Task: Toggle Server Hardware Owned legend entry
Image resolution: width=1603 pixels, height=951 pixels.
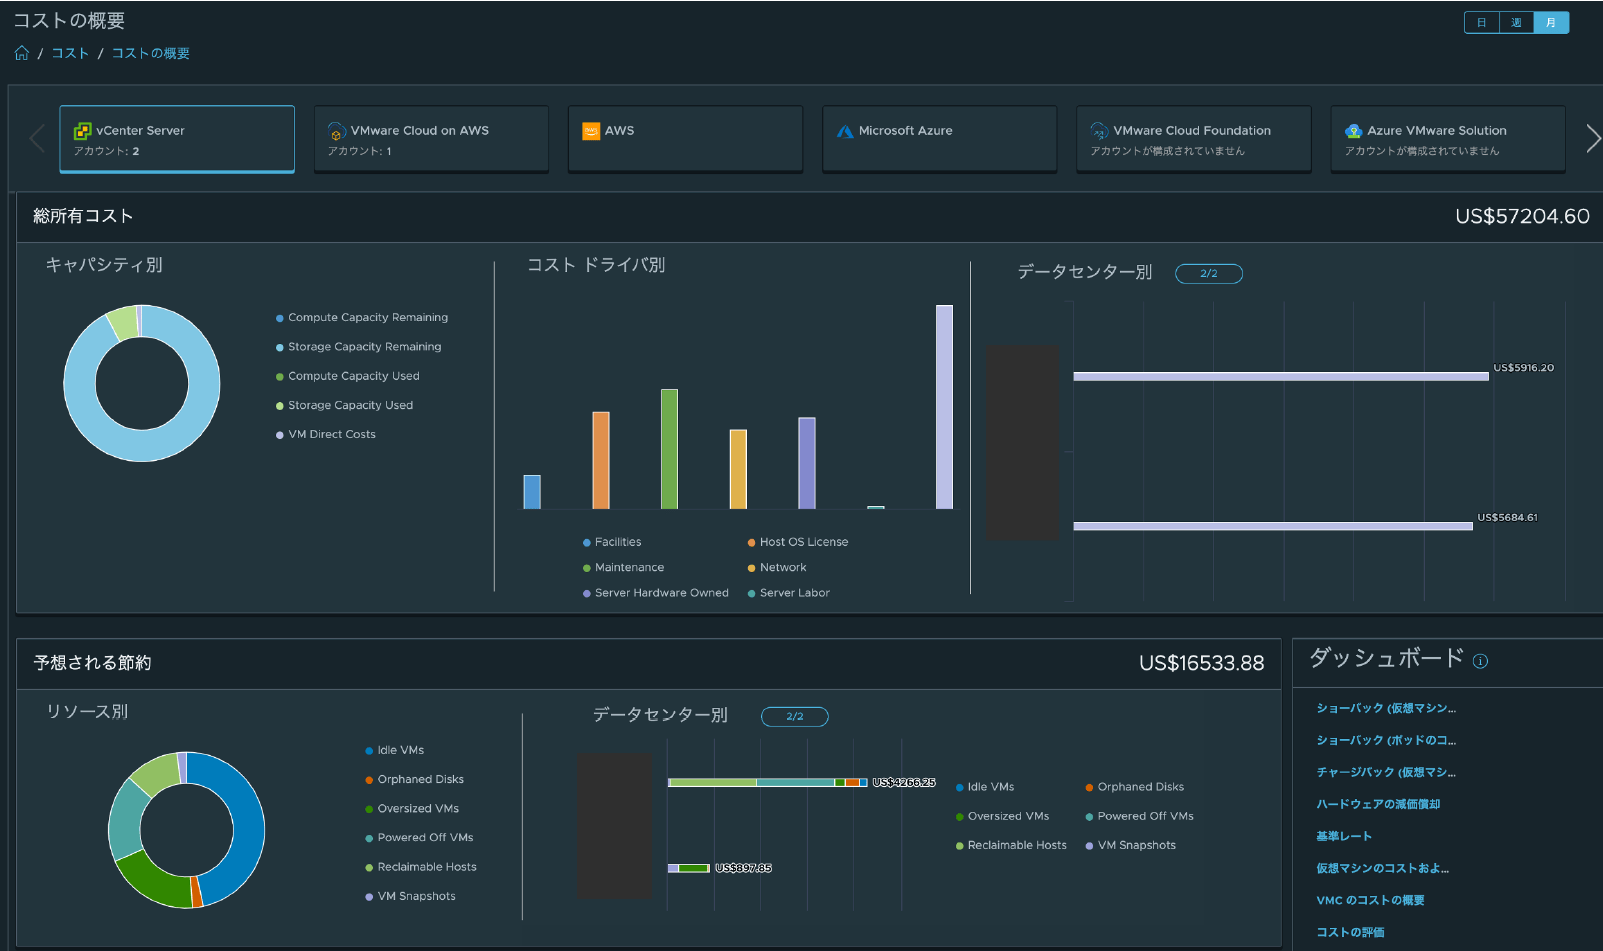Action: tap(656, 593)
